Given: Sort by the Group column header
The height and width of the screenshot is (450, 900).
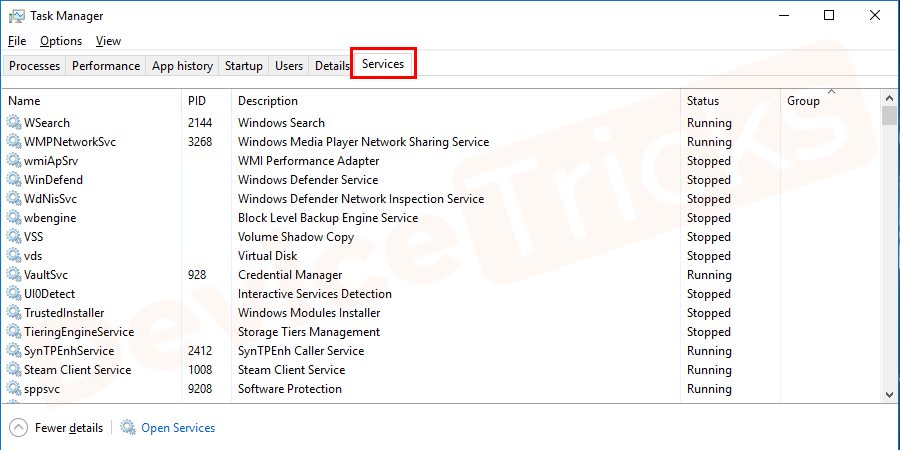Looking at the screenshot, I should (x=831, y=101).
